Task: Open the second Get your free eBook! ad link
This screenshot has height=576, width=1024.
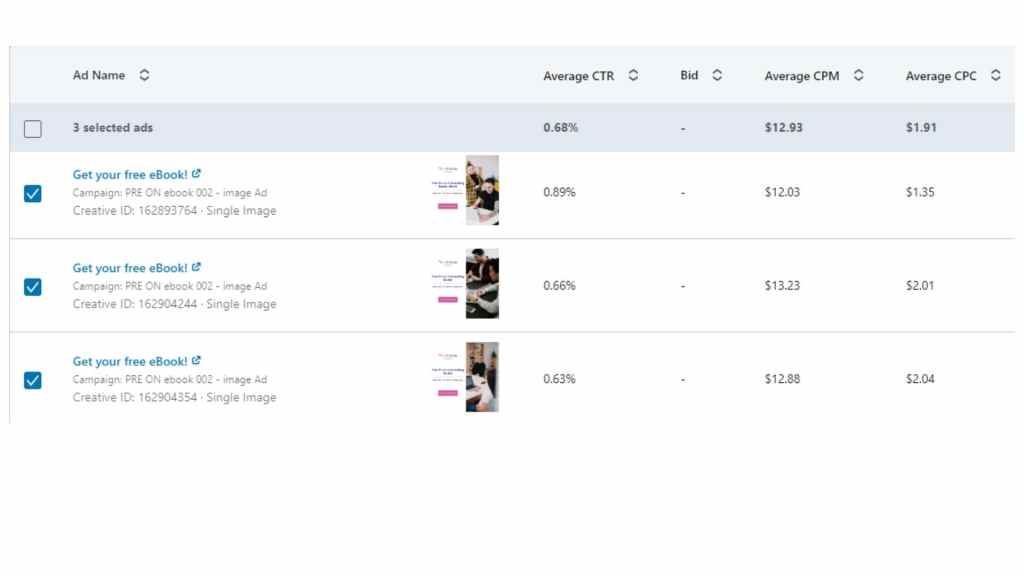Action: point(130,268)
